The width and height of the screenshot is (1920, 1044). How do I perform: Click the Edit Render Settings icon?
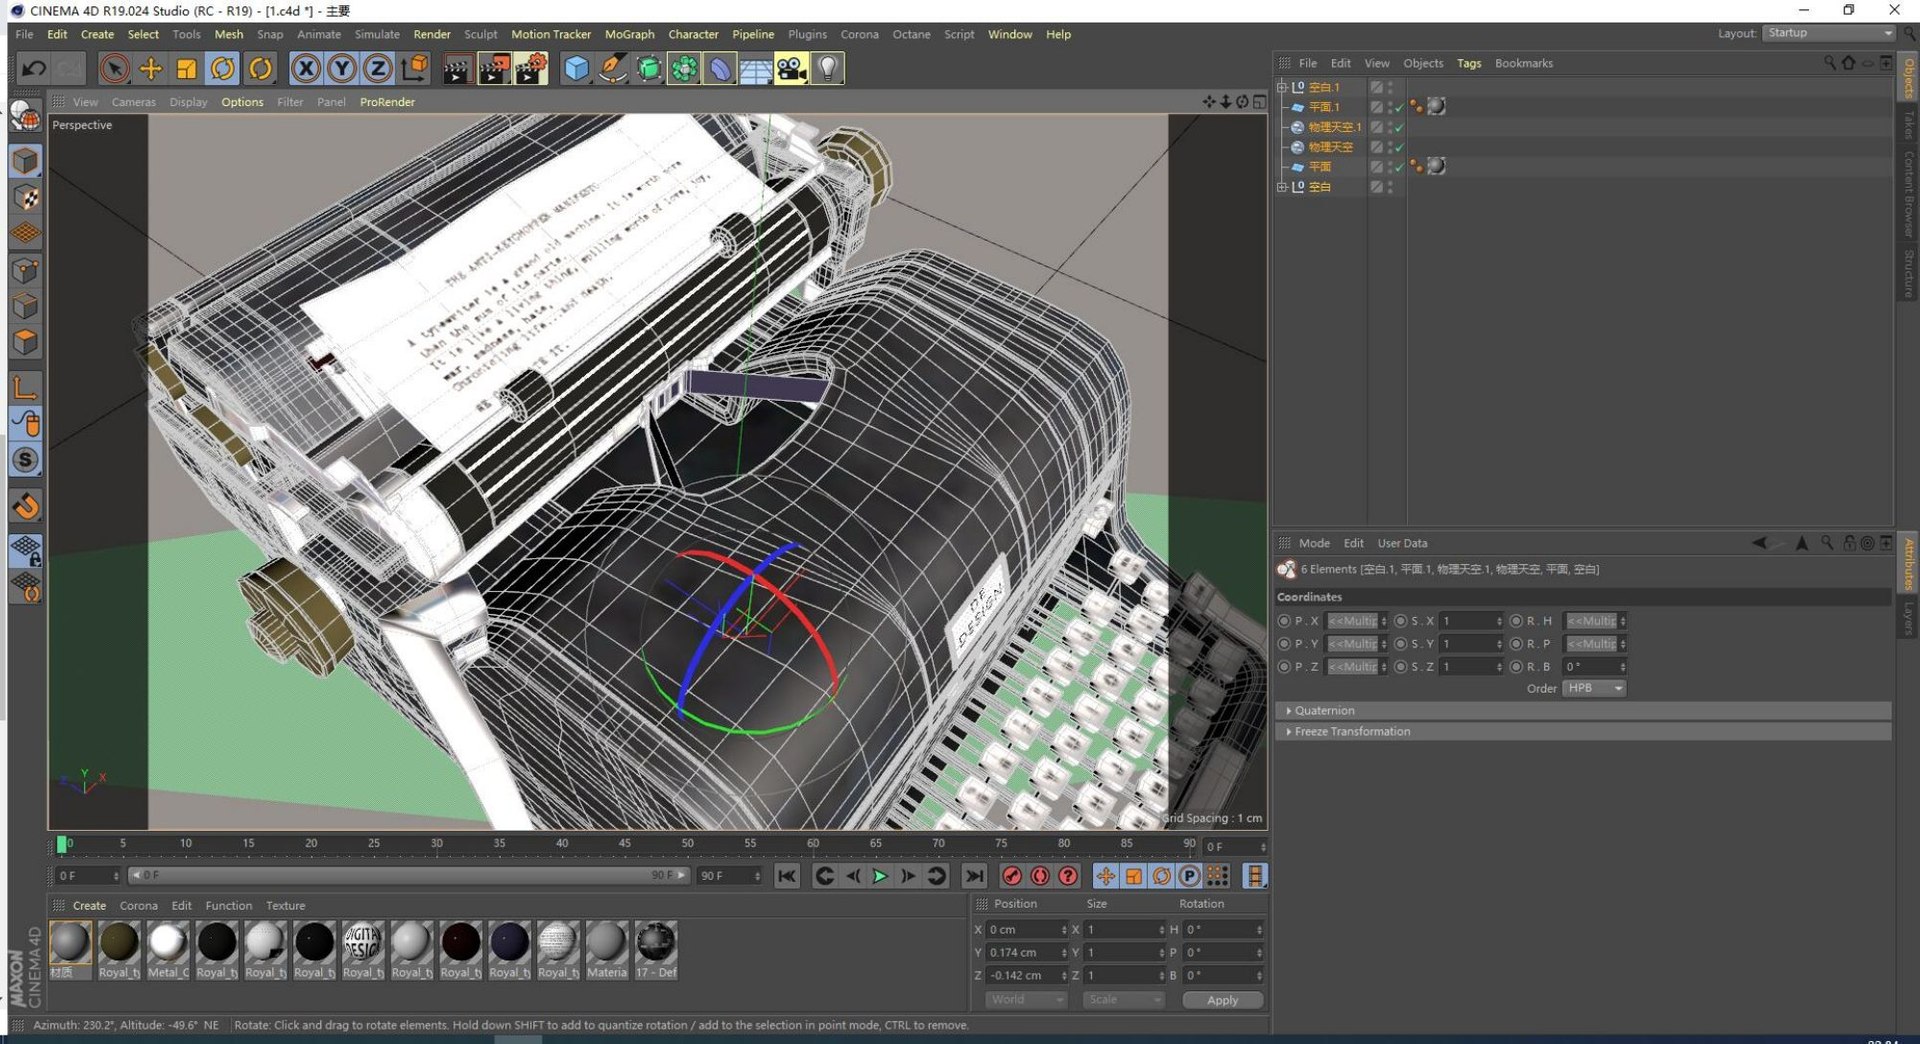point(531,68)
